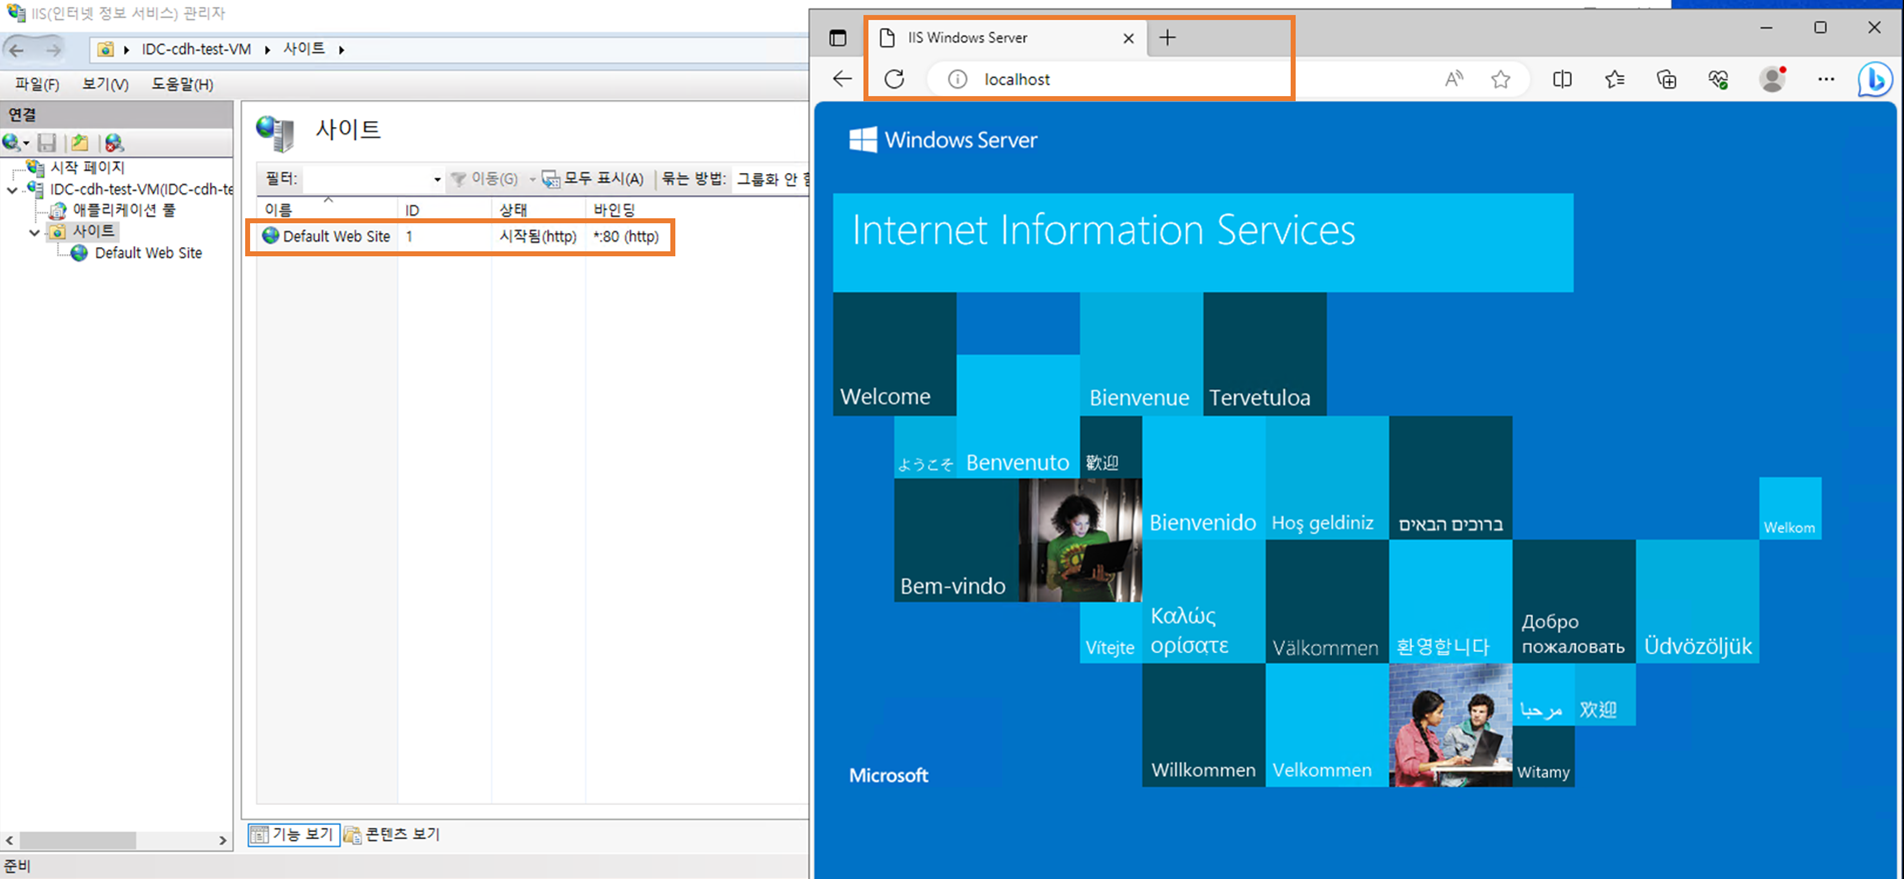Click the 시작됨(http) status cell

[538, 237]
